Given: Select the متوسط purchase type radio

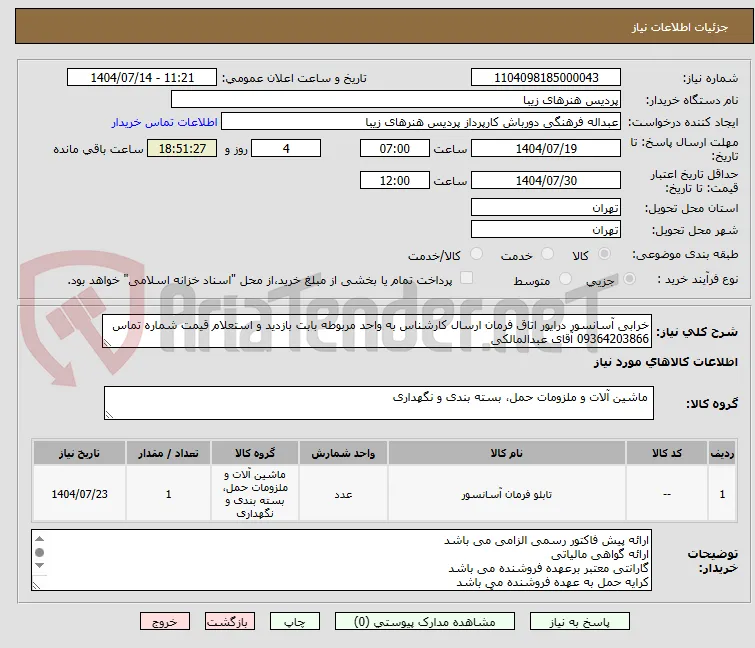Looking at the screenshot, I should (565, 279).
